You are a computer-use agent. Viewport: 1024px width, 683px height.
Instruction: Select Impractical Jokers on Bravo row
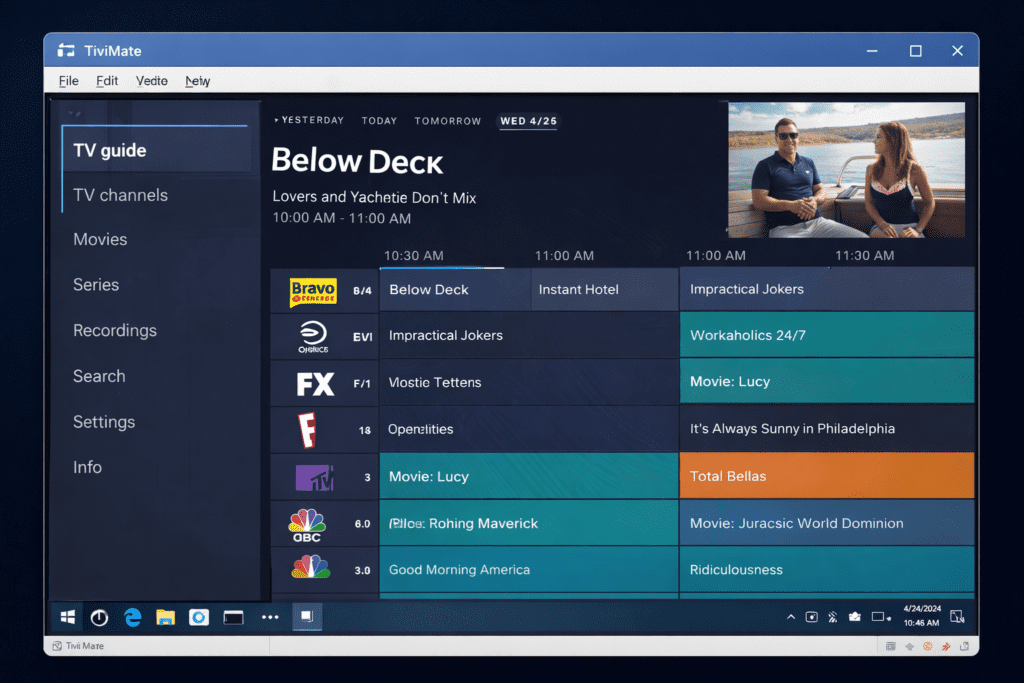(827, 289)
